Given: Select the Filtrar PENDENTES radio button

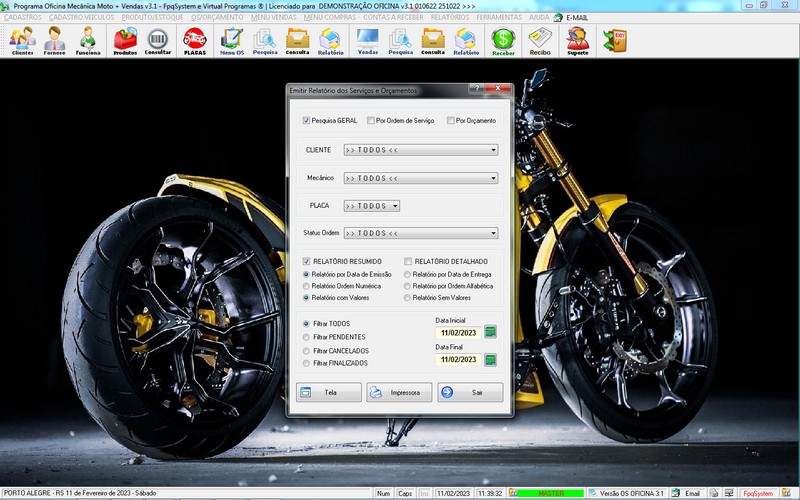Looking at the screenshot, I should tap(307, 338).
